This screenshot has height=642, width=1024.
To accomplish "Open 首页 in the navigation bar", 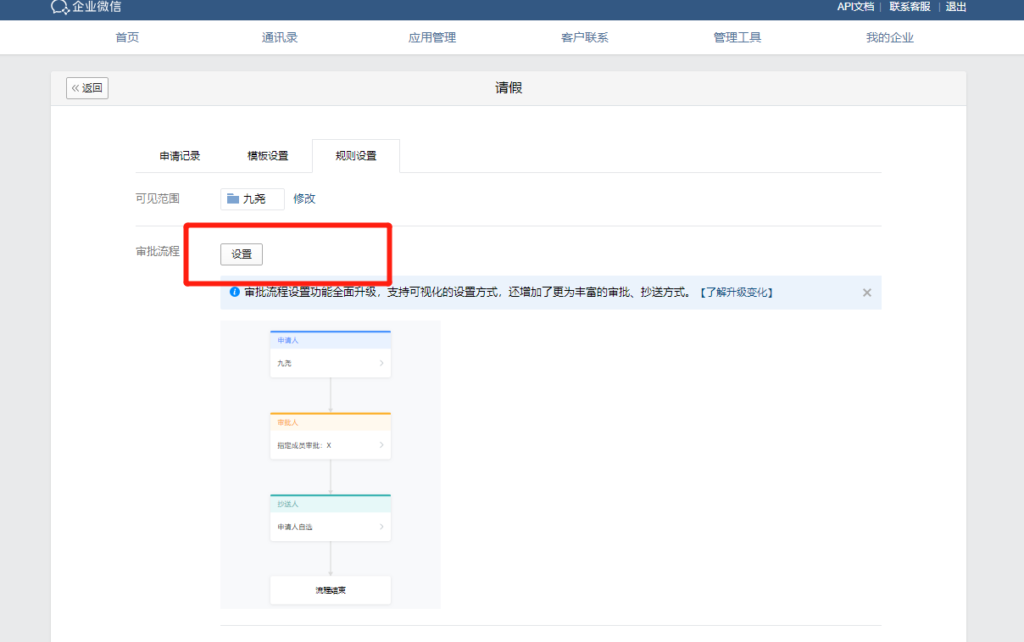I will click(x=127, y=38).
